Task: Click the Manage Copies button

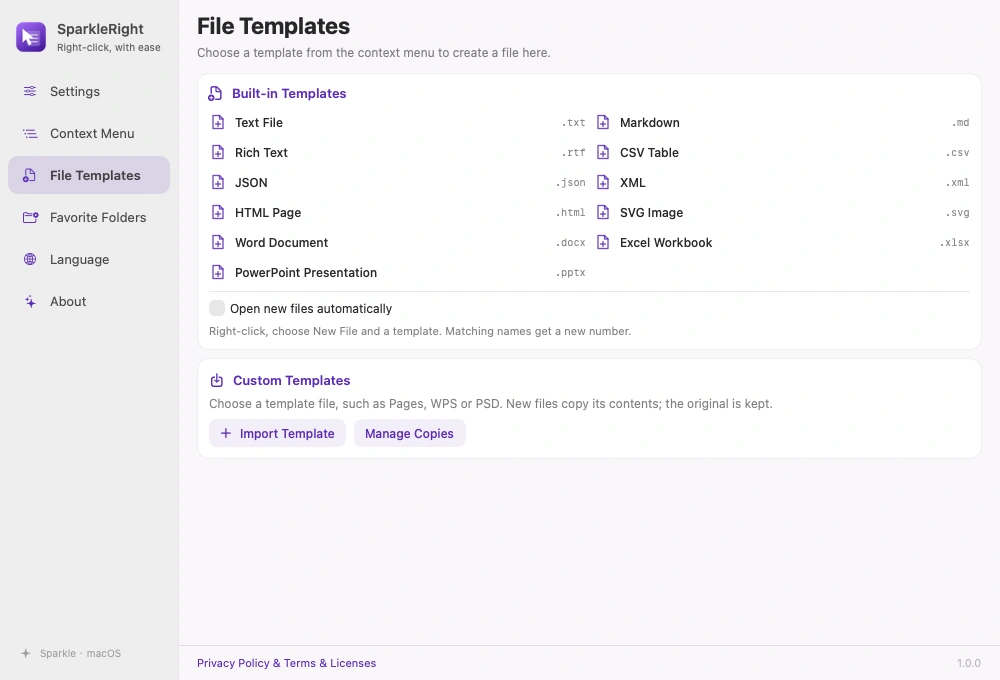Action: pyautogui.click(x=409, y=433)
